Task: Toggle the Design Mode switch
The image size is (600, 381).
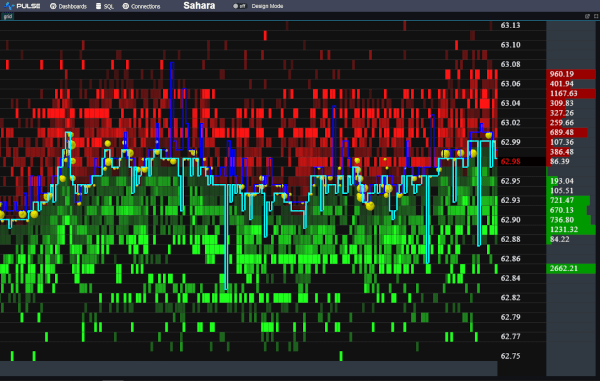Action: (239, 6)
